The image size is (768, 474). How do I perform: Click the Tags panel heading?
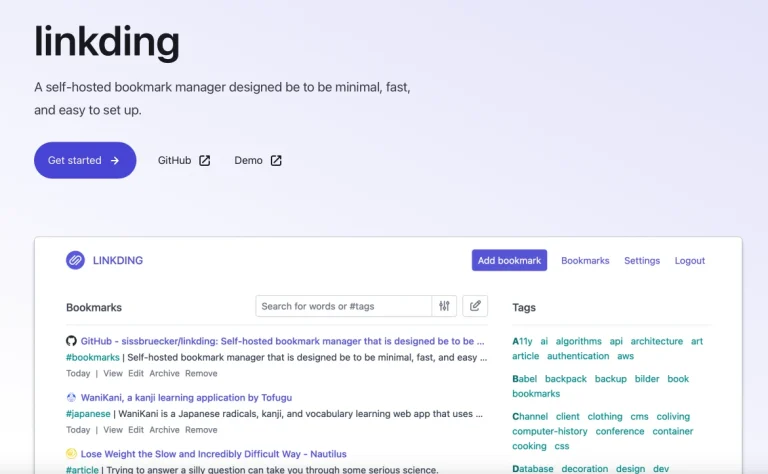pyautogui.click(x=524, y=308)
